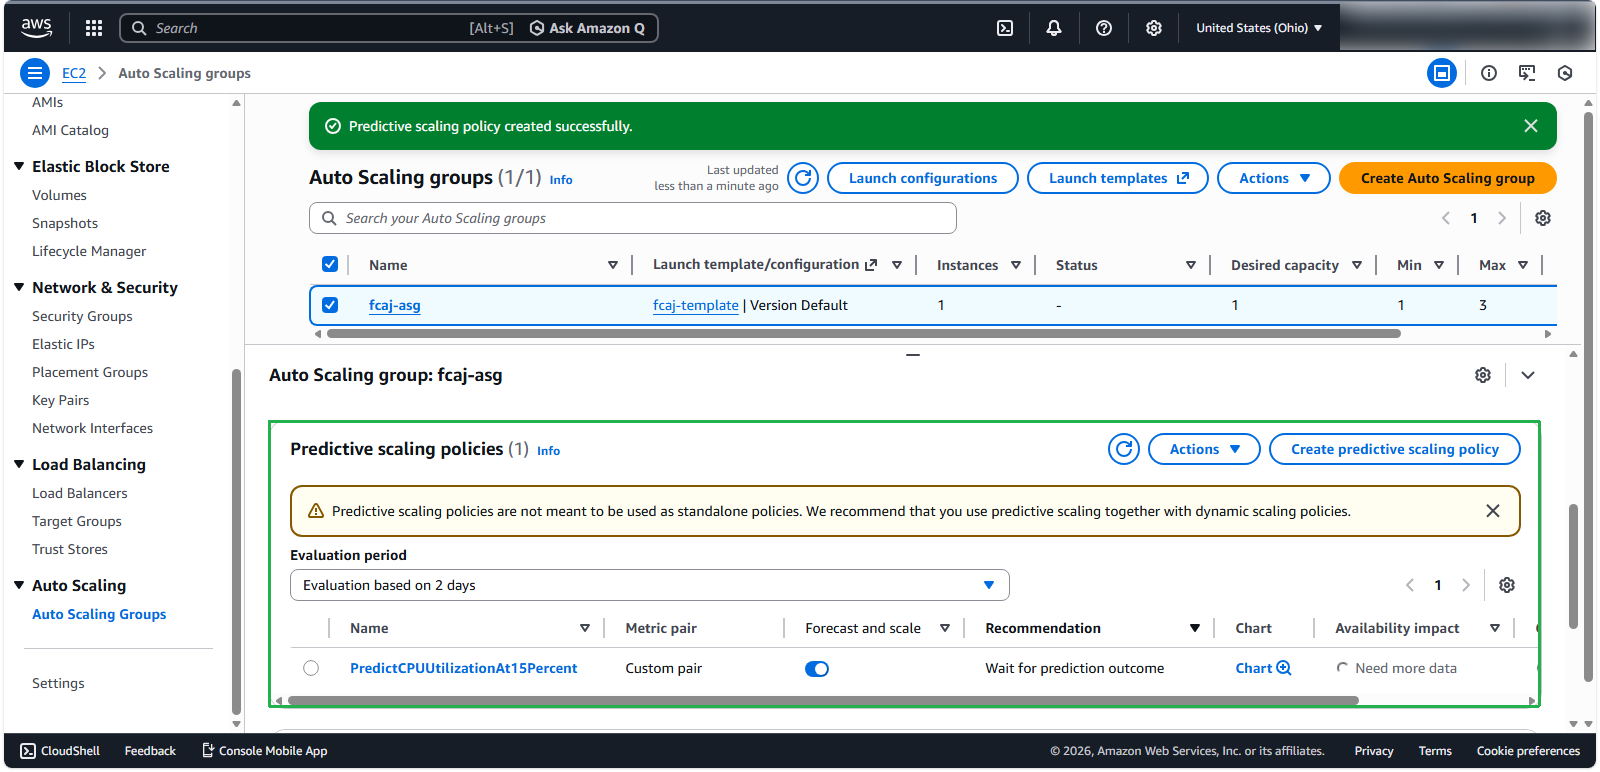
Task: Open Info link beside Predictive scaling policies
Action: pos(548,451)
